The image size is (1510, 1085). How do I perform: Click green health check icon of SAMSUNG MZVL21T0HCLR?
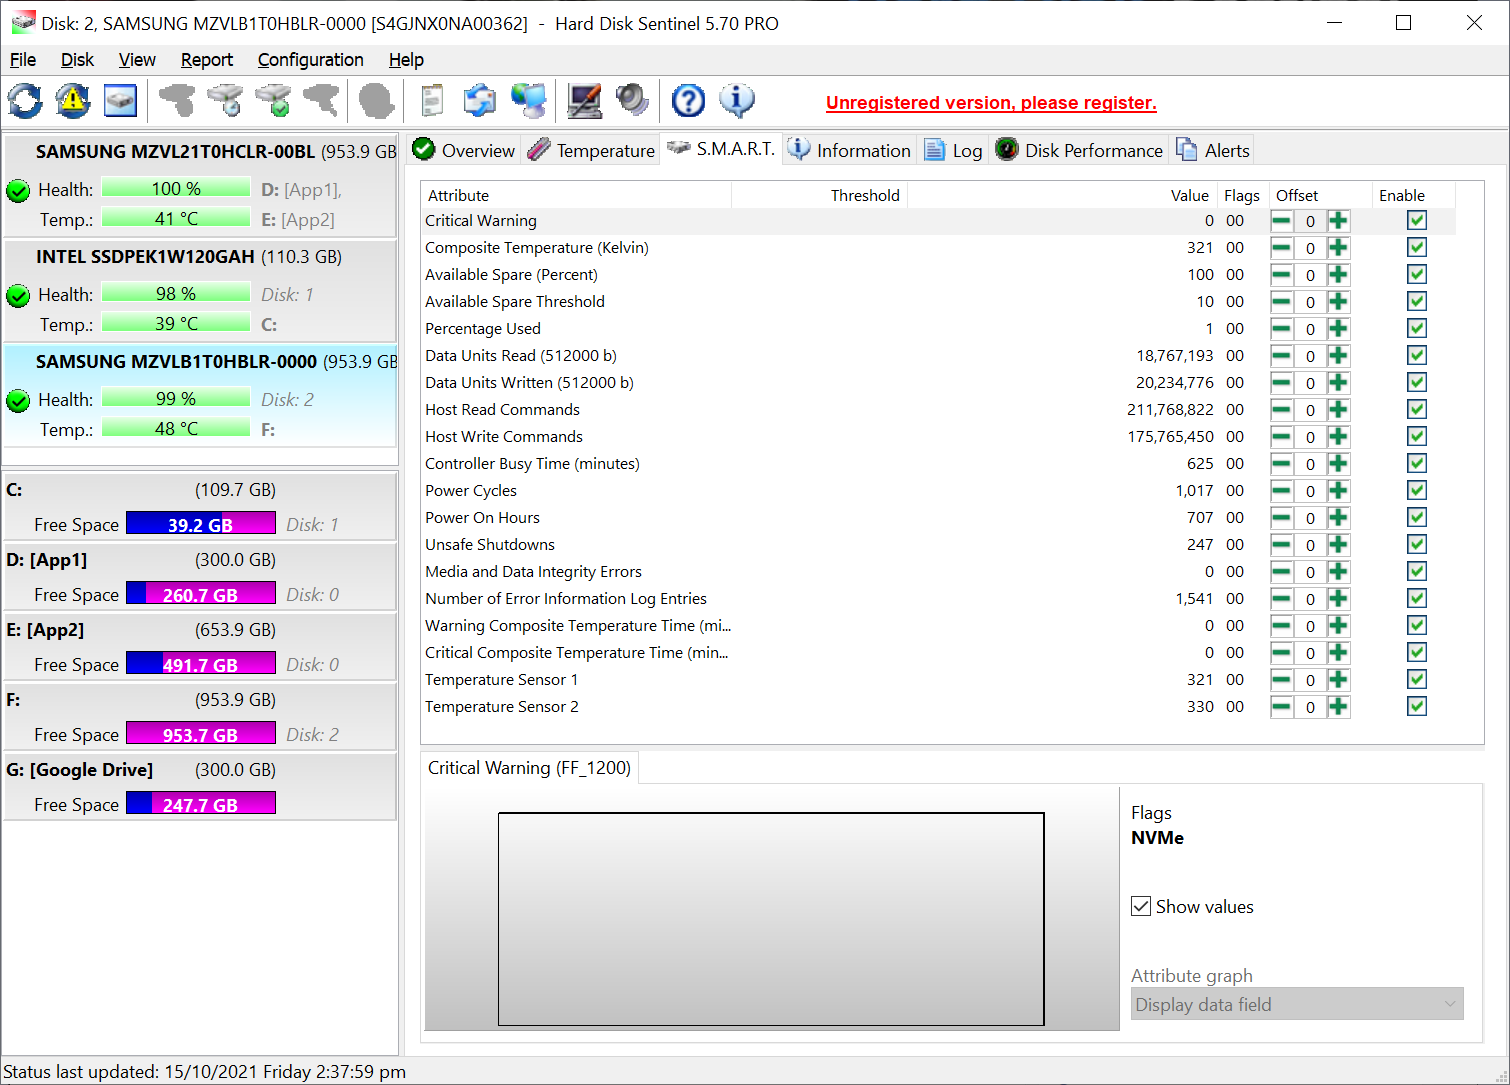pyautogui.click(x=18, y=190)
